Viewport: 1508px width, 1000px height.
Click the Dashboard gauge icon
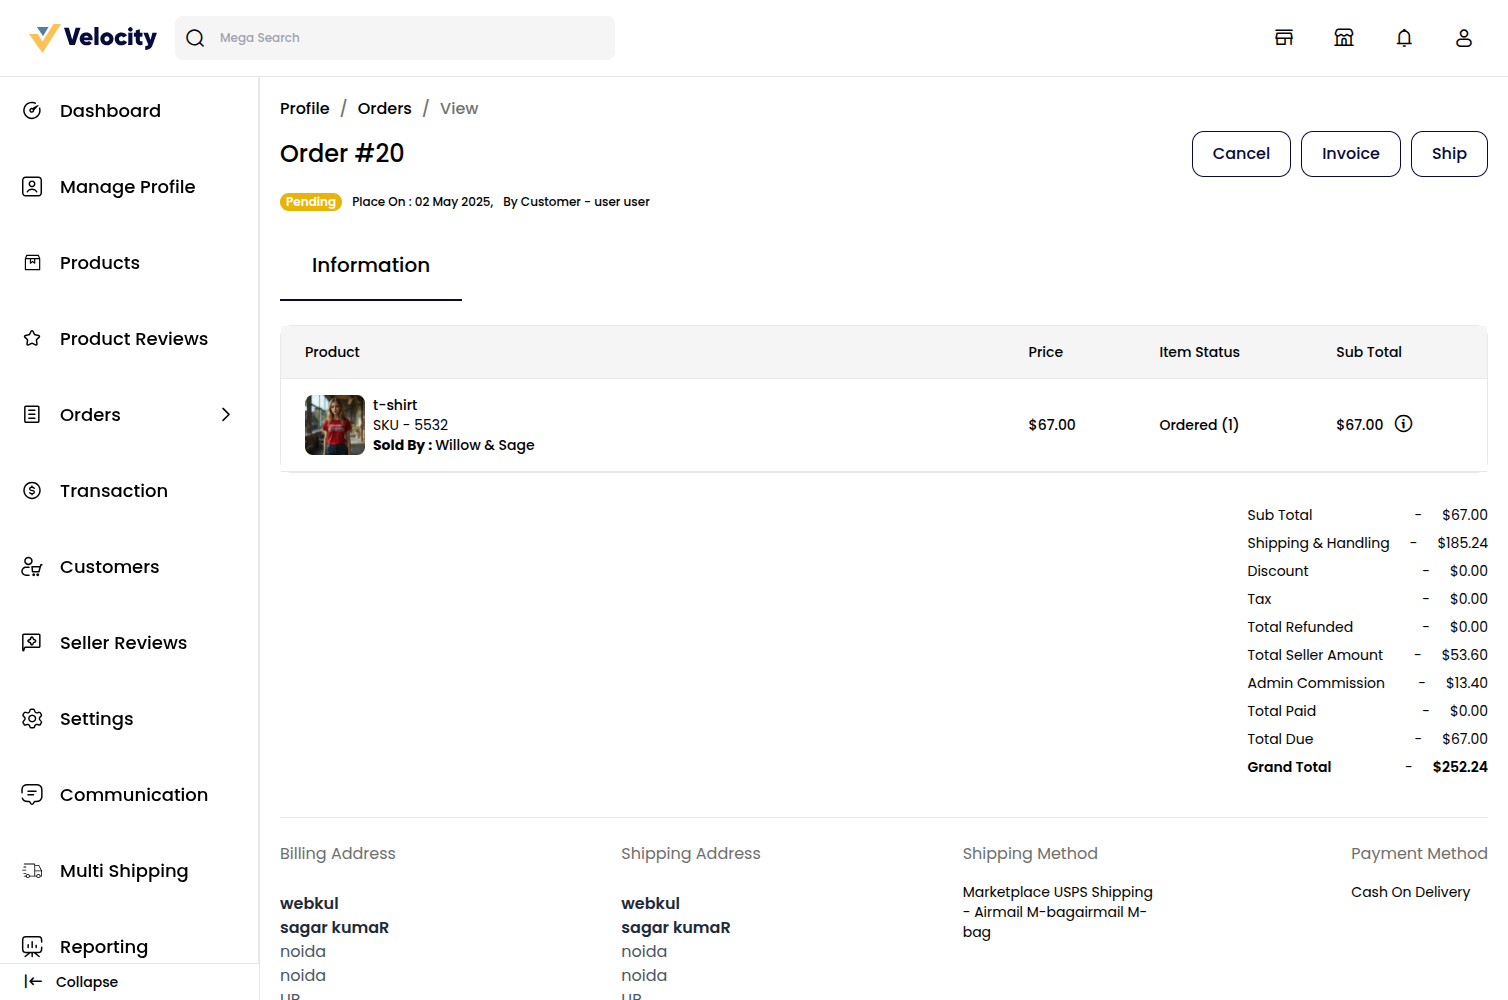(x=32, y=111)
